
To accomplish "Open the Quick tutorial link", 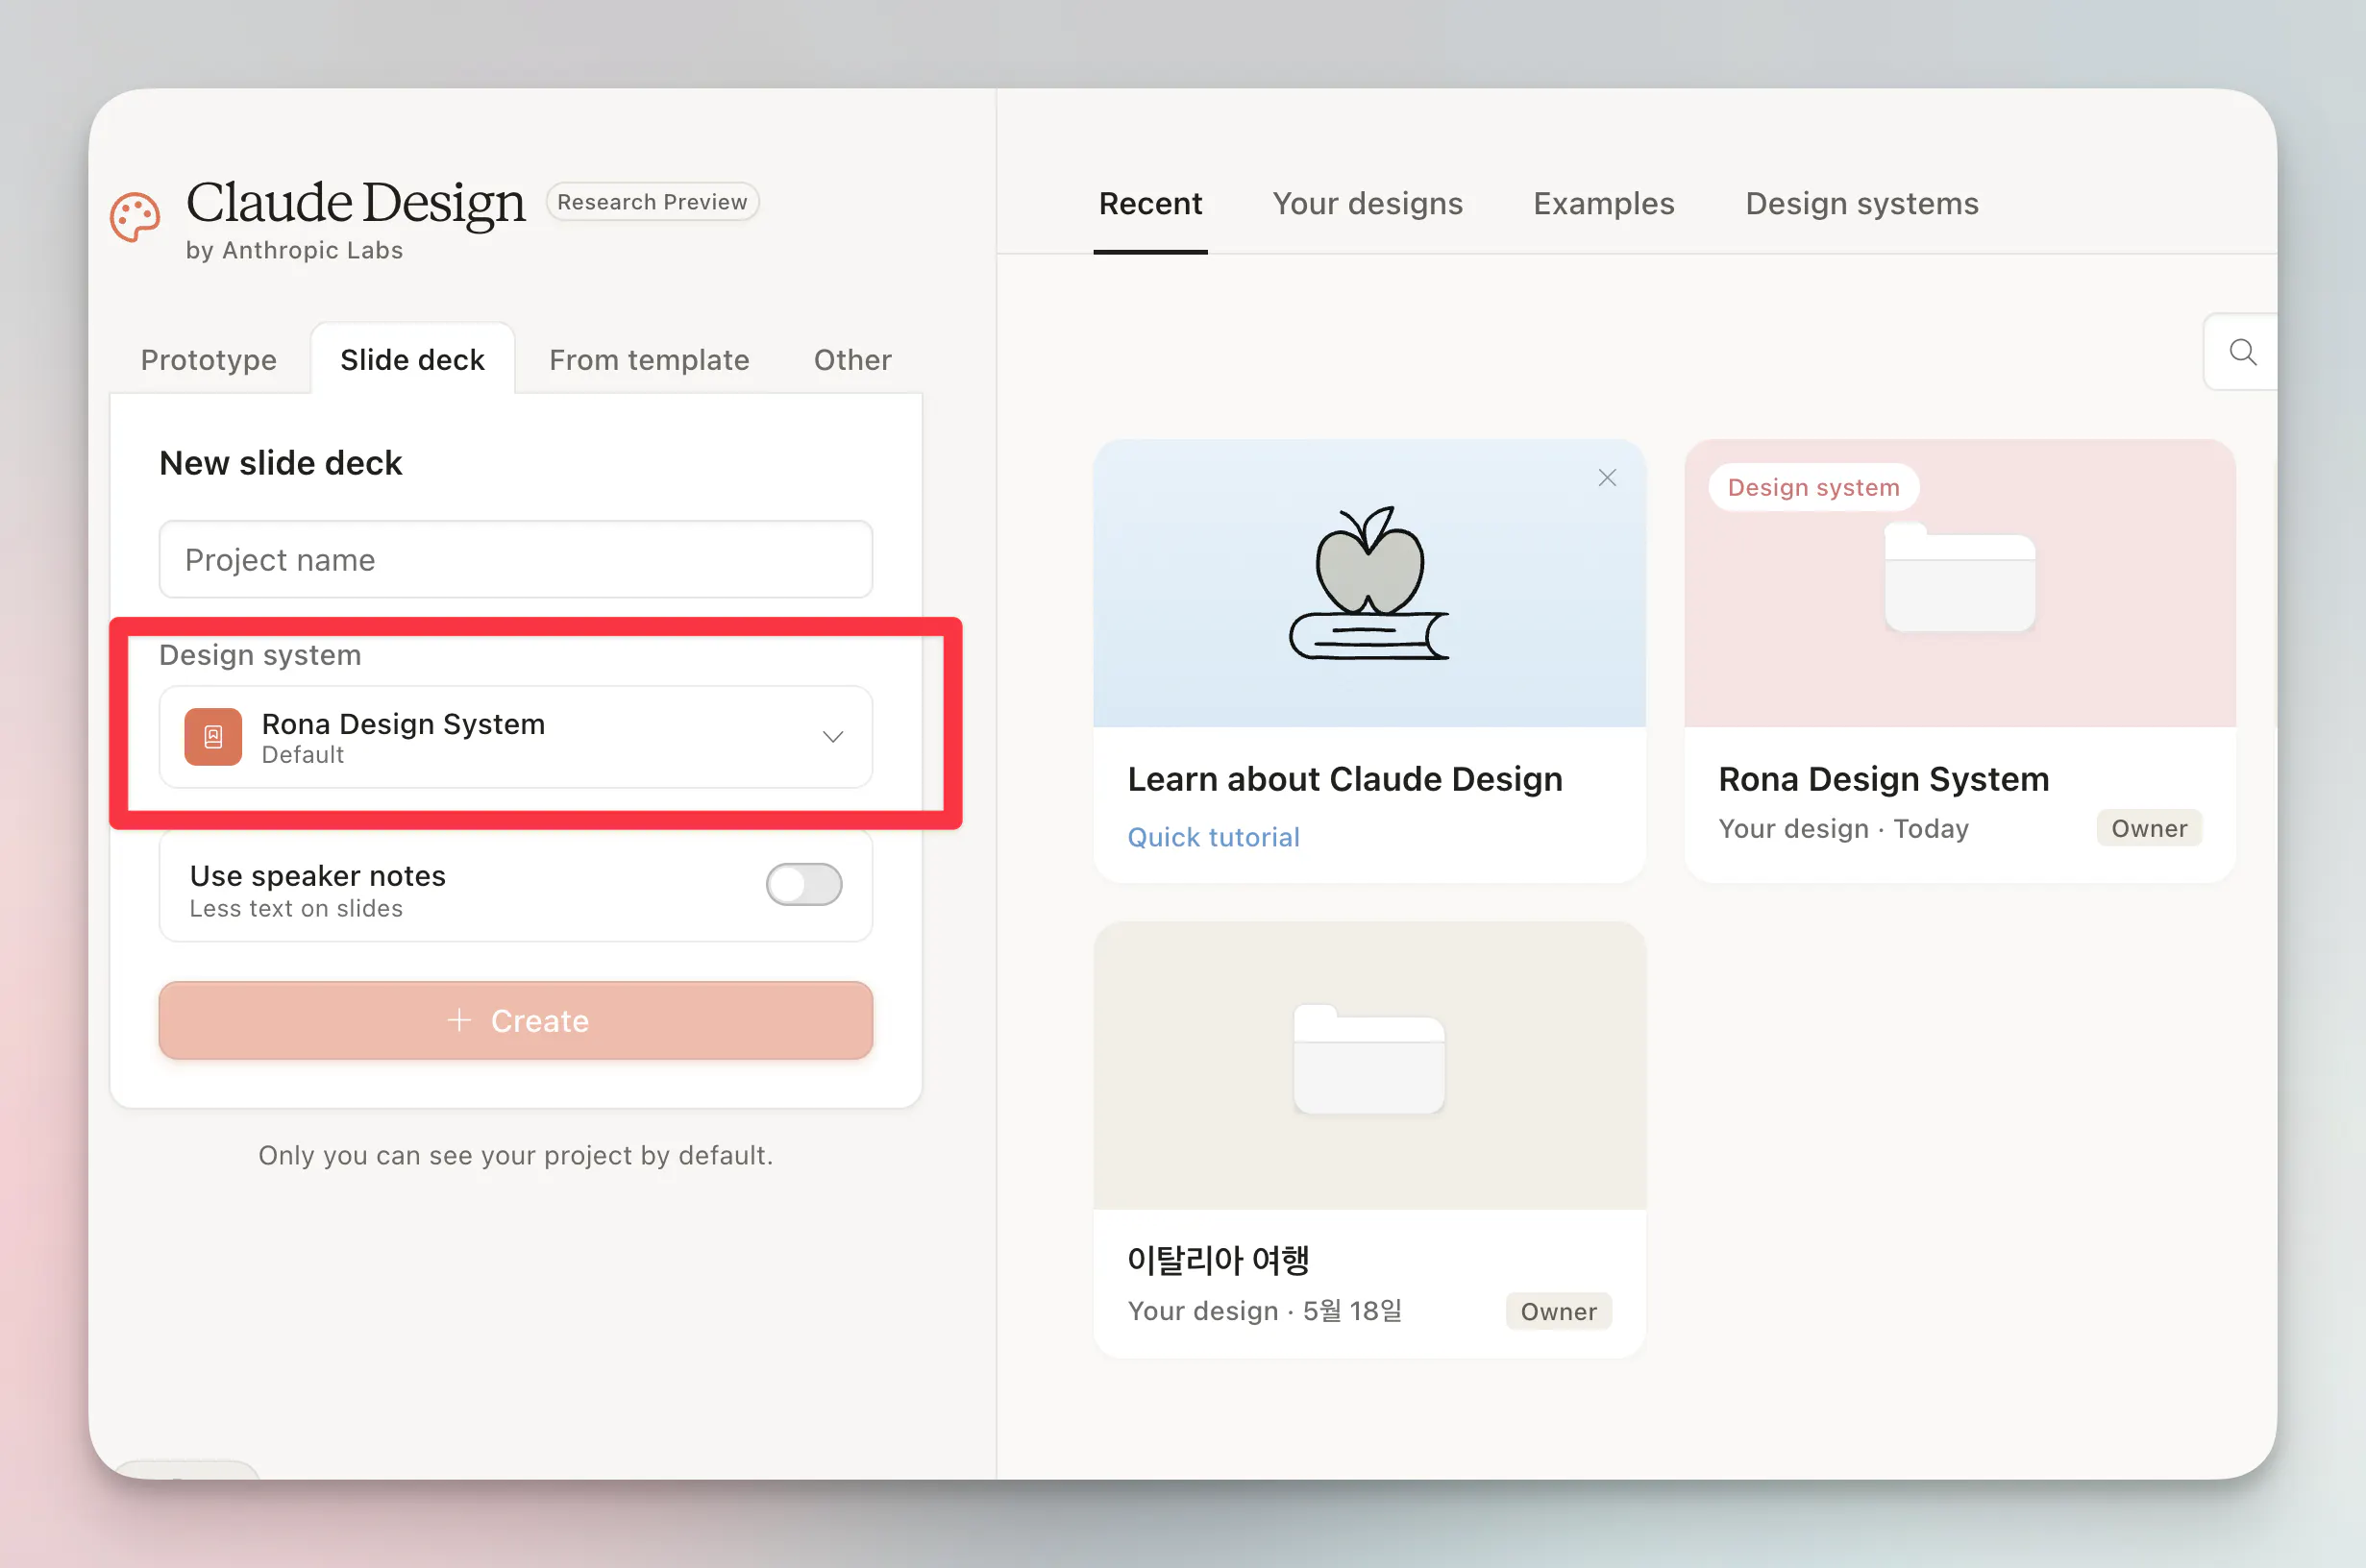I will pyautogui.click(x=1213, y=837).
